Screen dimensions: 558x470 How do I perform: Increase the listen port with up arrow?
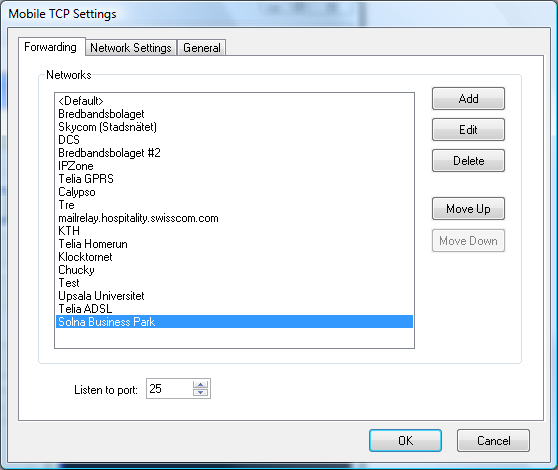[200, 385]
